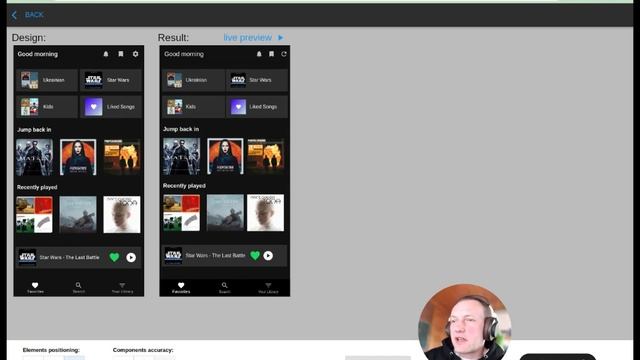Switch to Favorites tab in Result preview
This screenshot has height=360, width=640.
pyautogui.click(x=181, y=288)
